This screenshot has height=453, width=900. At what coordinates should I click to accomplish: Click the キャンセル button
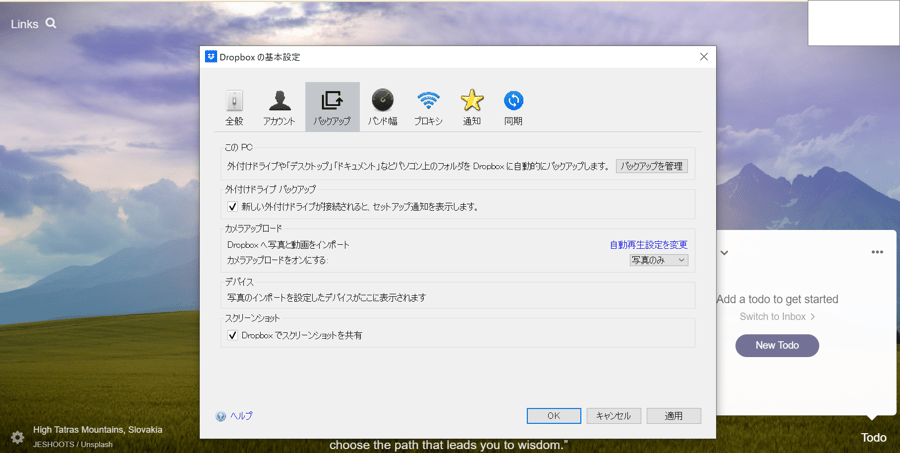tap(614, 416)
